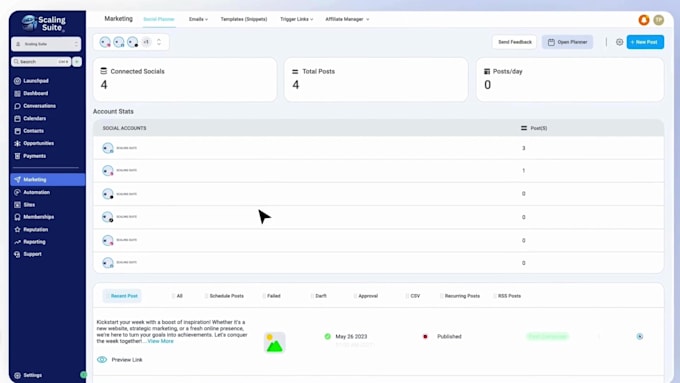Focus the sidebar Search field

click(x=41, y=62)
